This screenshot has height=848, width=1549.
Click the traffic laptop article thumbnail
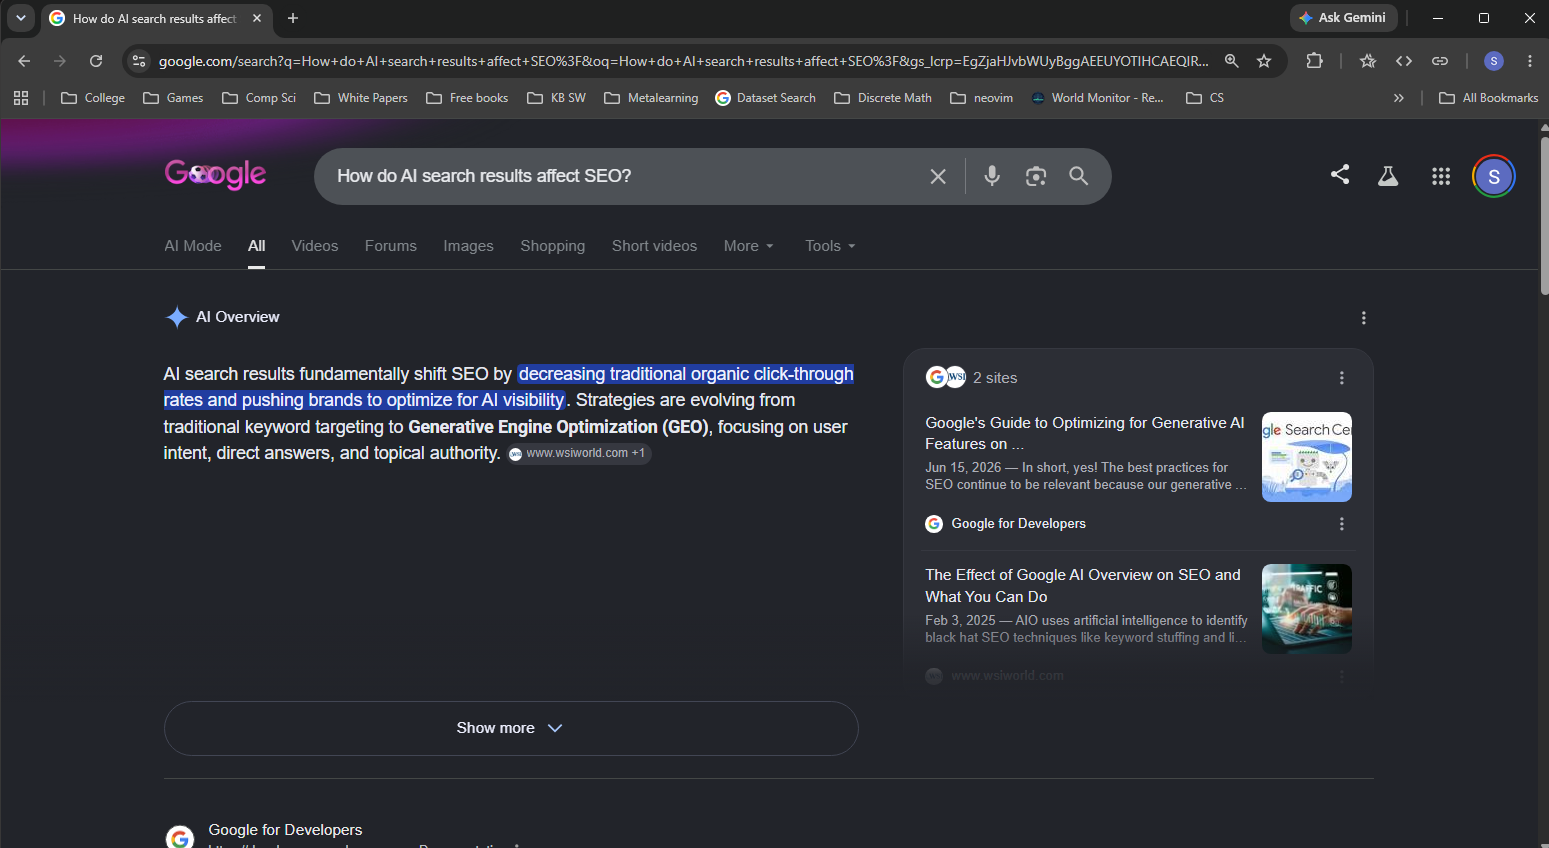(1307, 609)
